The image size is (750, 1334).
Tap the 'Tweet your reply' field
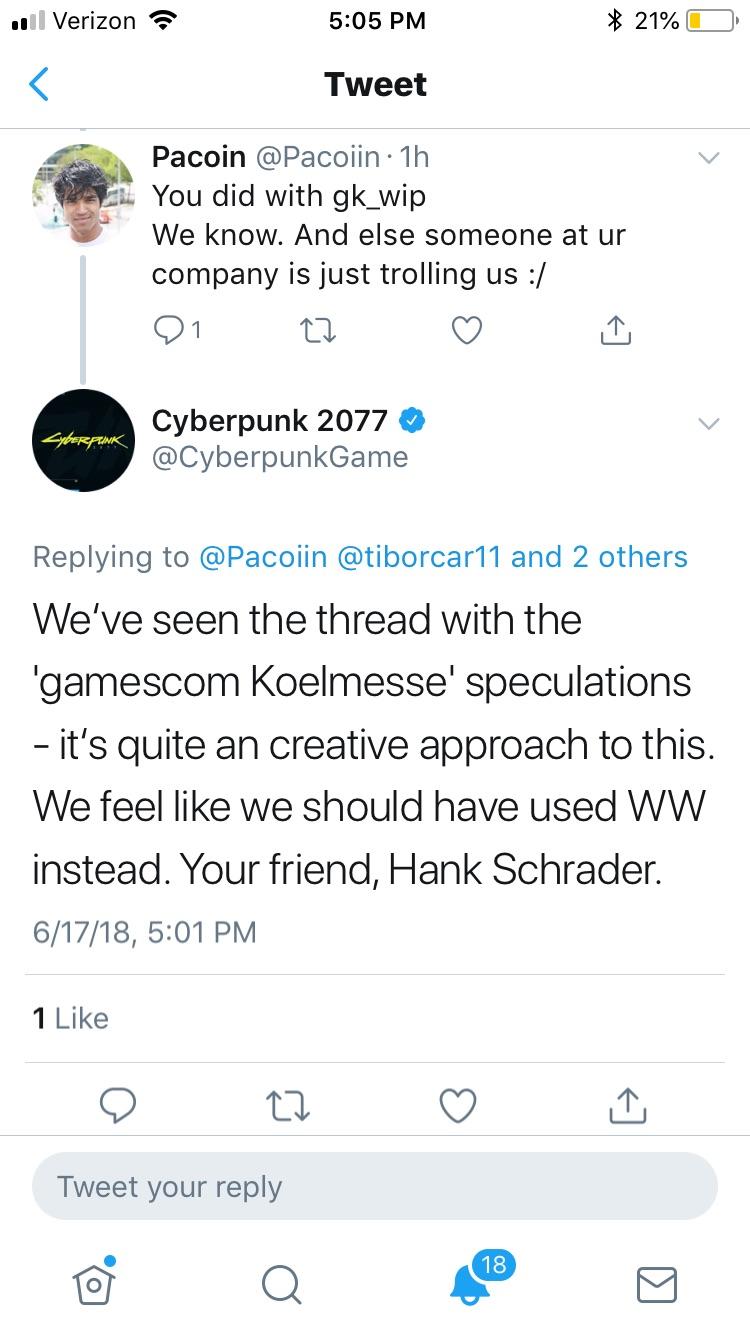(x=375, y=1186)
